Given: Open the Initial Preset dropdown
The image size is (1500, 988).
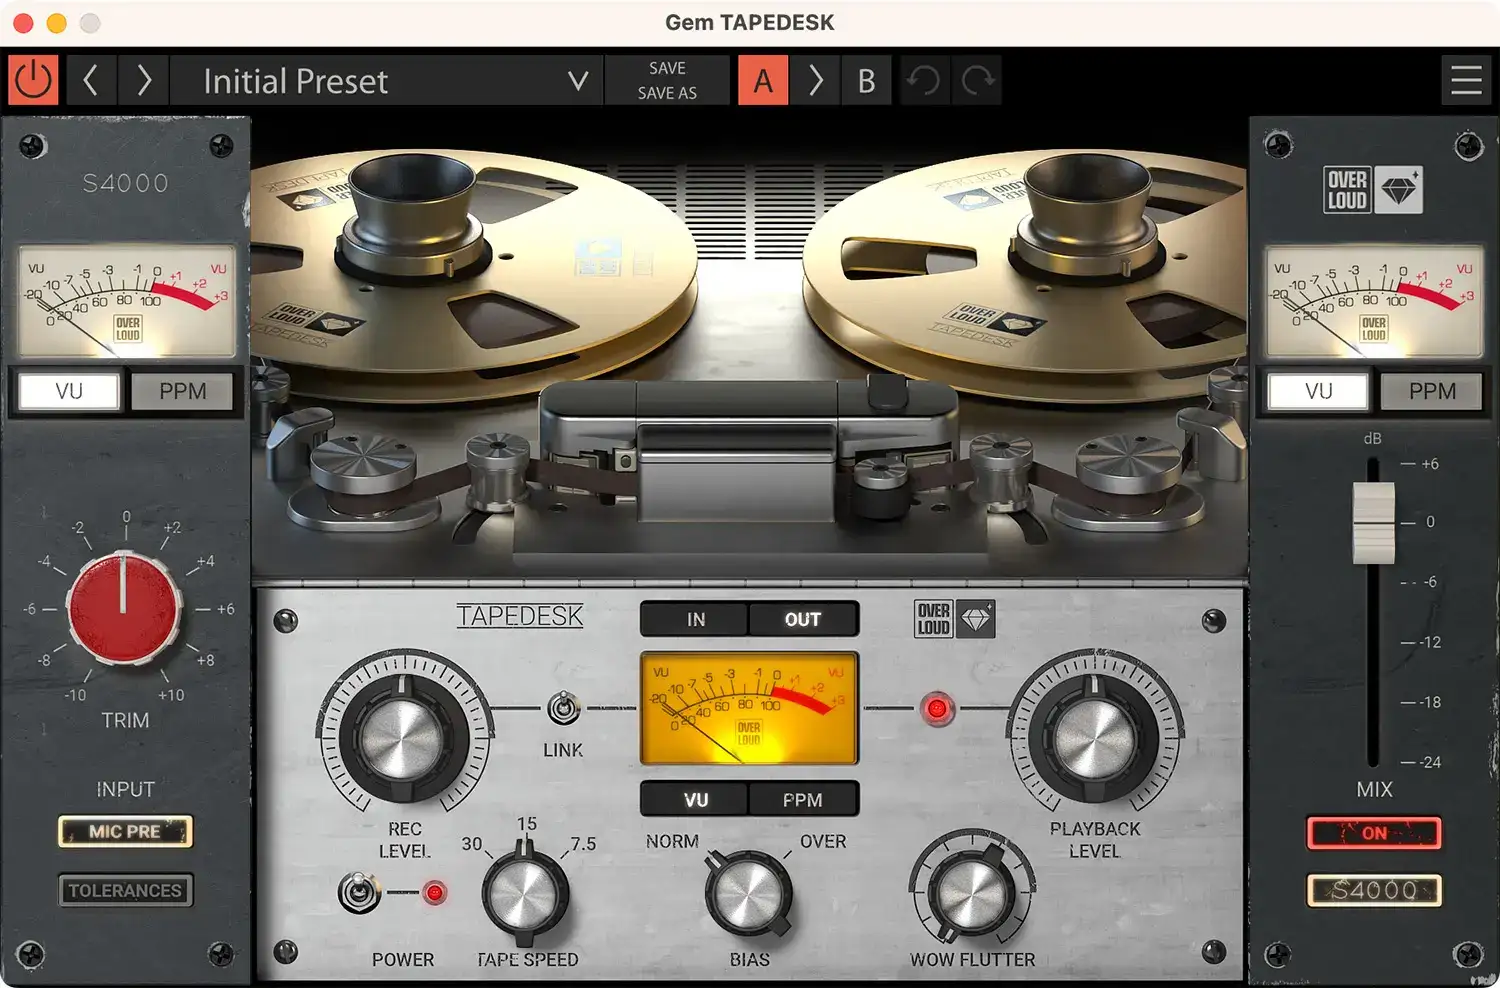Looking at the screenshot, I should [387, 80].
